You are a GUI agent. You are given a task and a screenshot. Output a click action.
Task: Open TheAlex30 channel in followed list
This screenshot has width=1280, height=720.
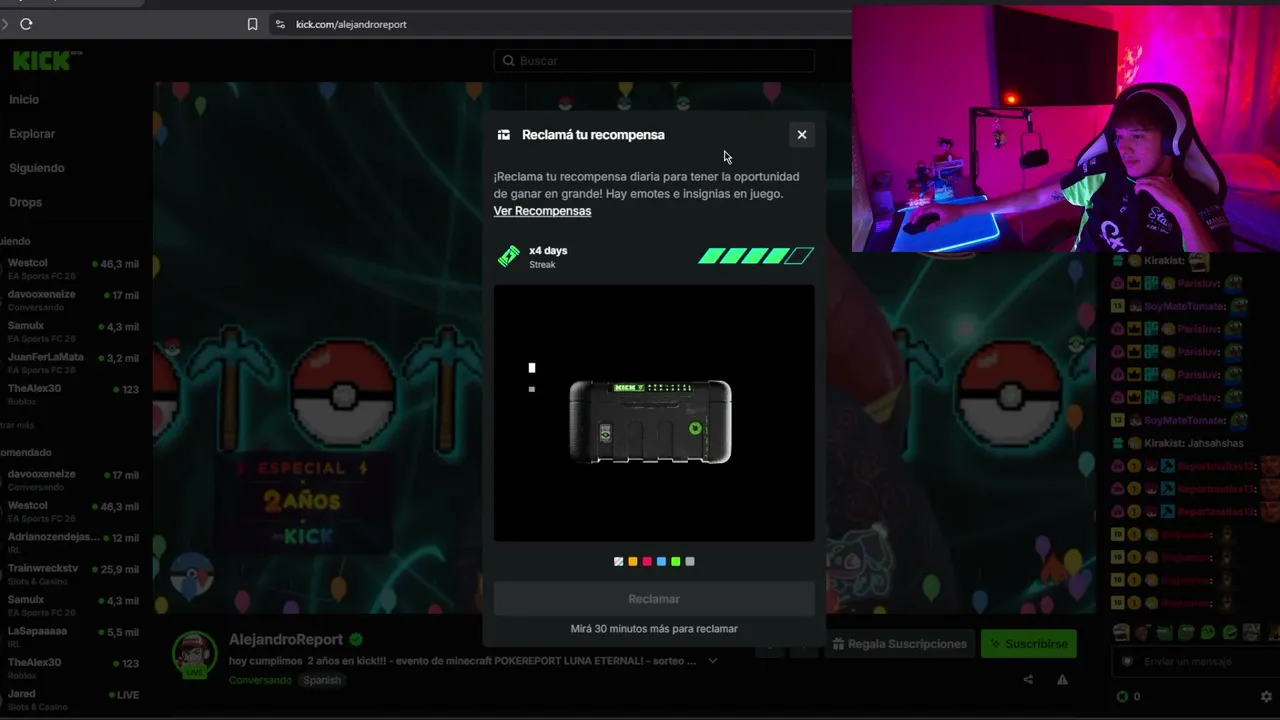[72, 393]
